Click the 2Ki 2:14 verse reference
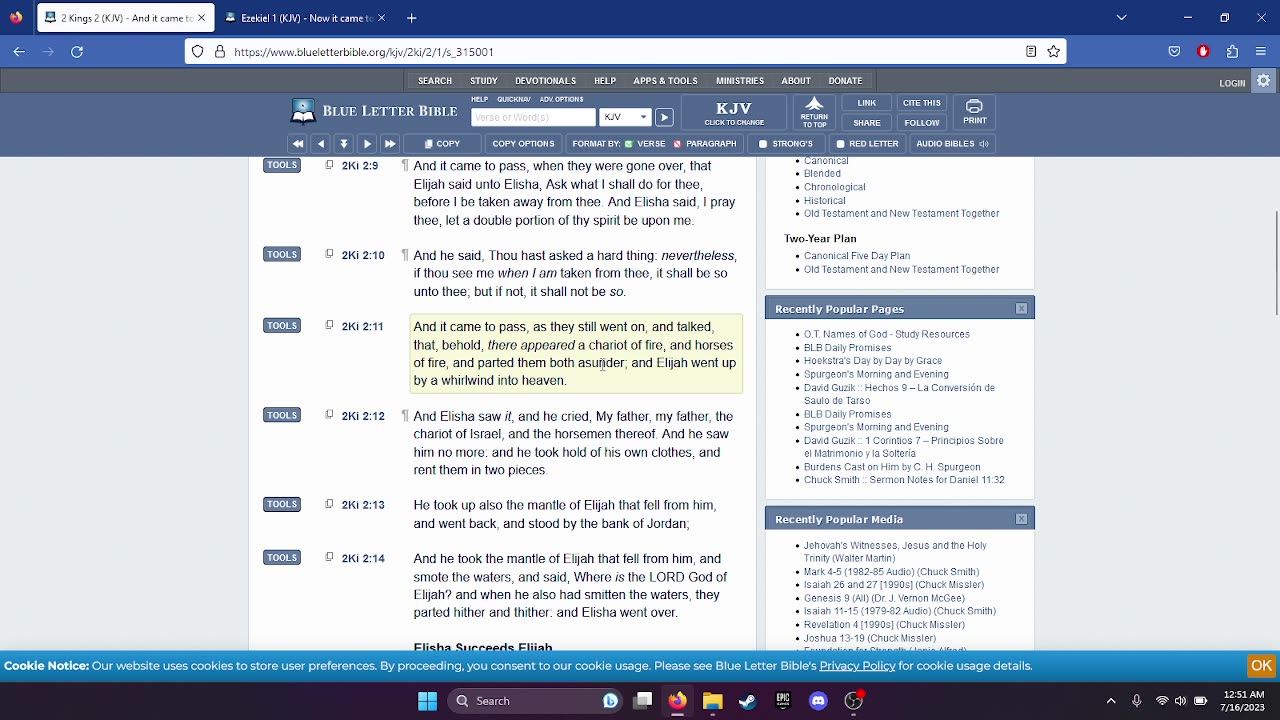The width and height of the screenshot is (1280, 720). [x=363, y=559]
